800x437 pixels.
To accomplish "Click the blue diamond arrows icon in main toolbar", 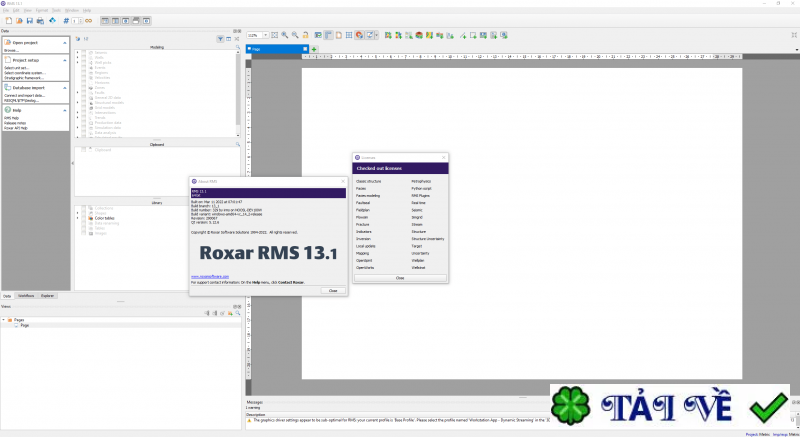I will click(52, 21).
